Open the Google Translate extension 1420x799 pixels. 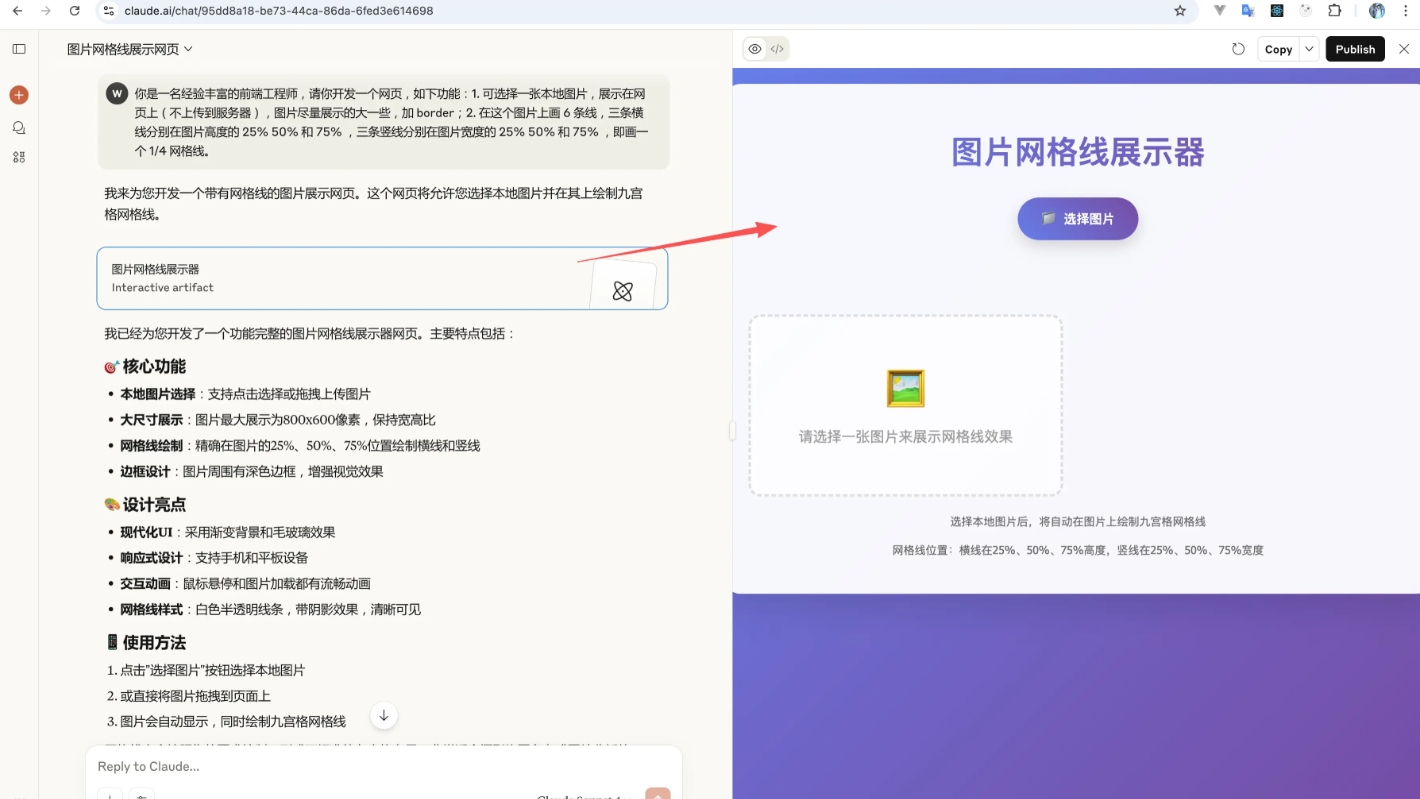pos(1248,11)
